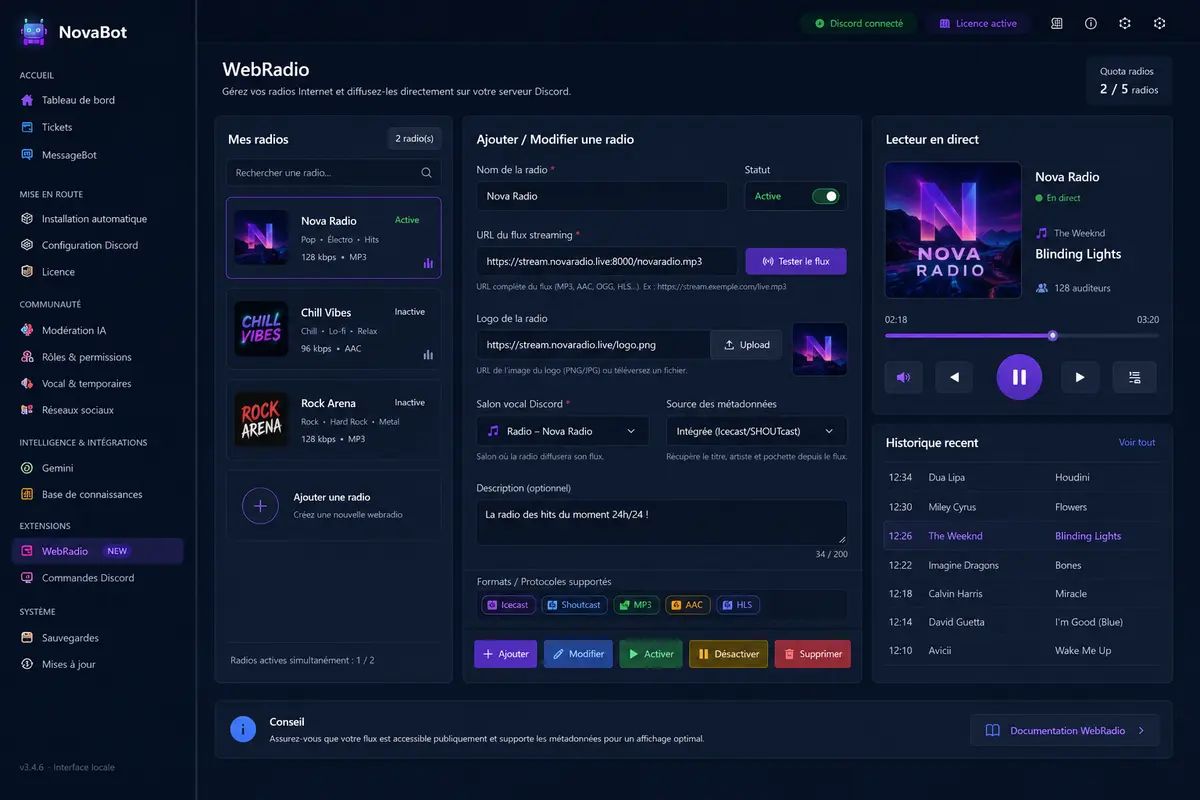Select the Dua Lipa Houdini history row

pos(1022,478)
